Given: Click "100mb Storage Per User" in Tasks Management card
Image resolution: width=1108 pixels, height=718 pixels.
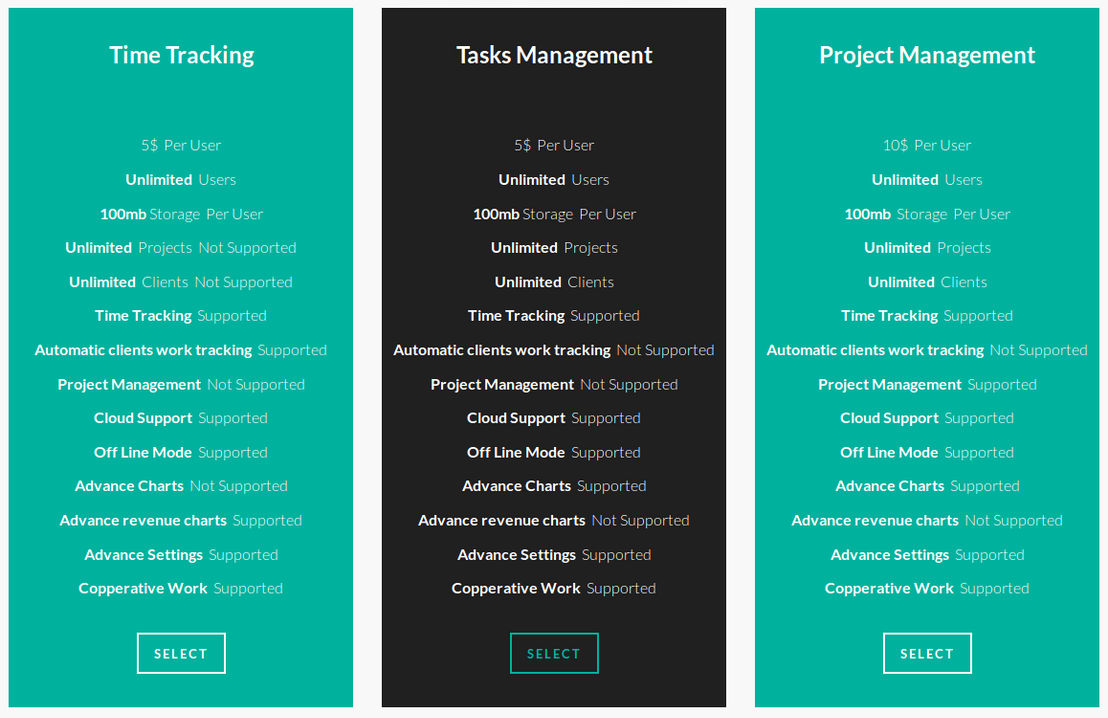Looking at the screenshot, I should click(554, 214).
